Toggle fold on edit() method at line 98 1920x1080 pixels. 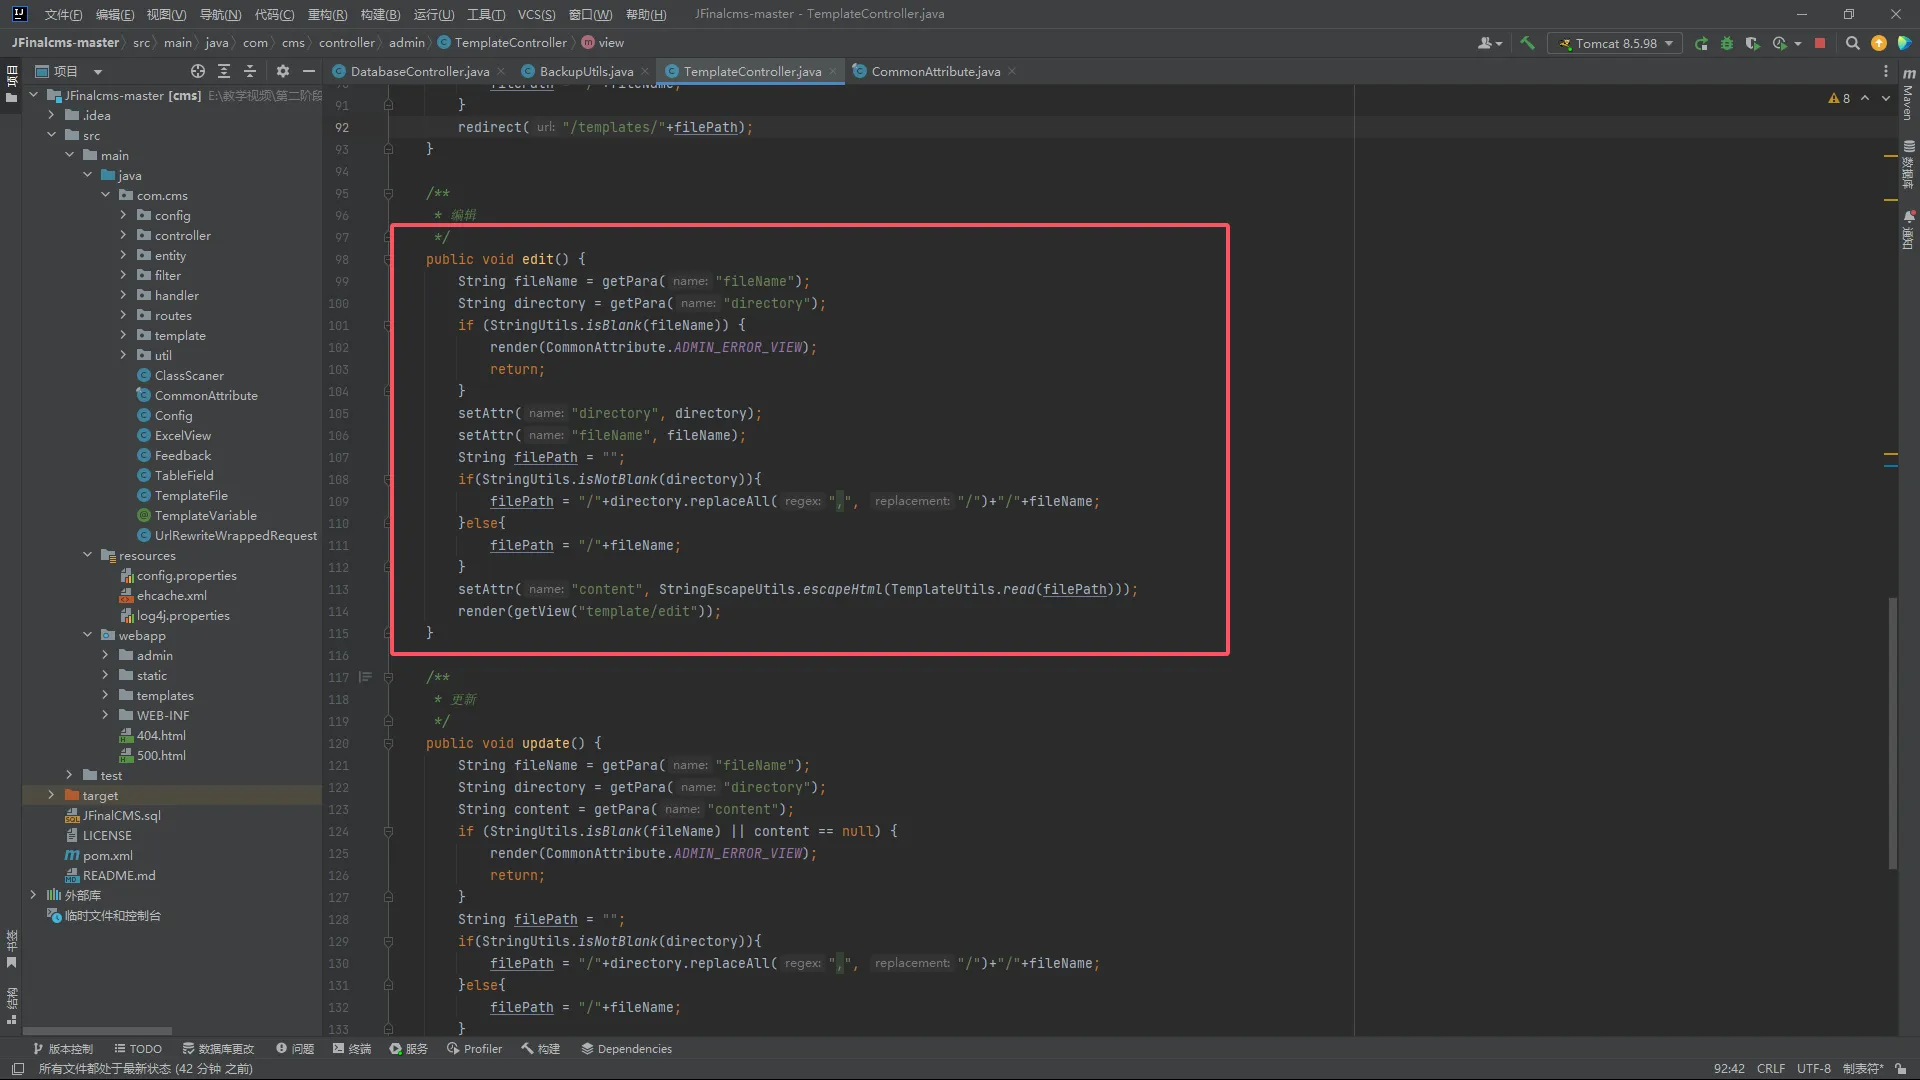coord(388,259)
